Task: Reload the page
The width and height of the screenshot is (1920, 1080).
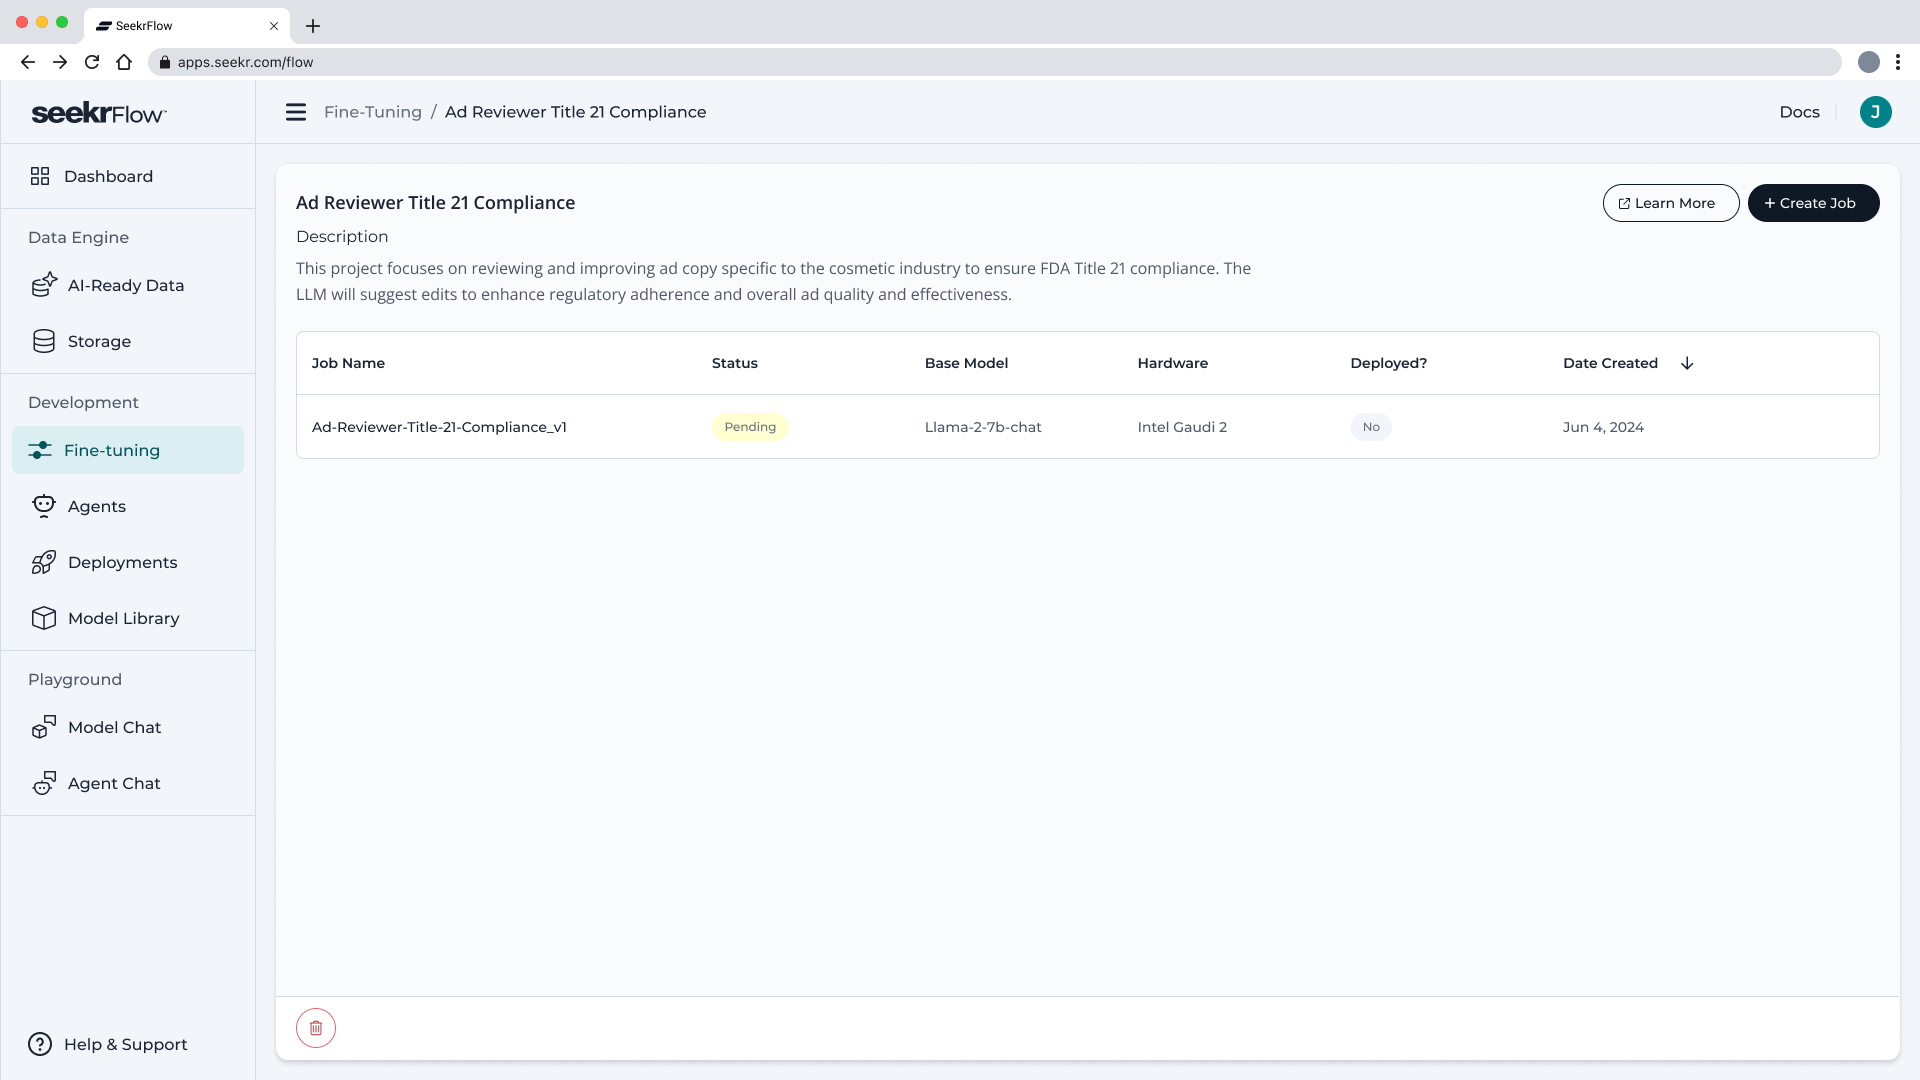Action: 92,62
